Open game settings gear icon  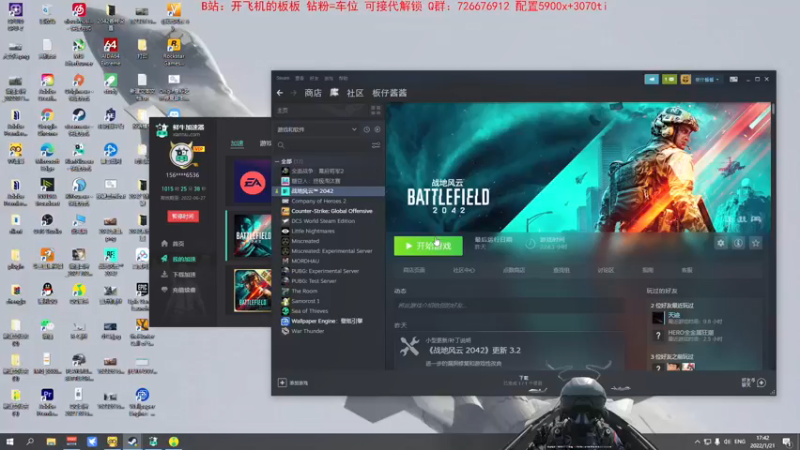click(x=720, y=243)
